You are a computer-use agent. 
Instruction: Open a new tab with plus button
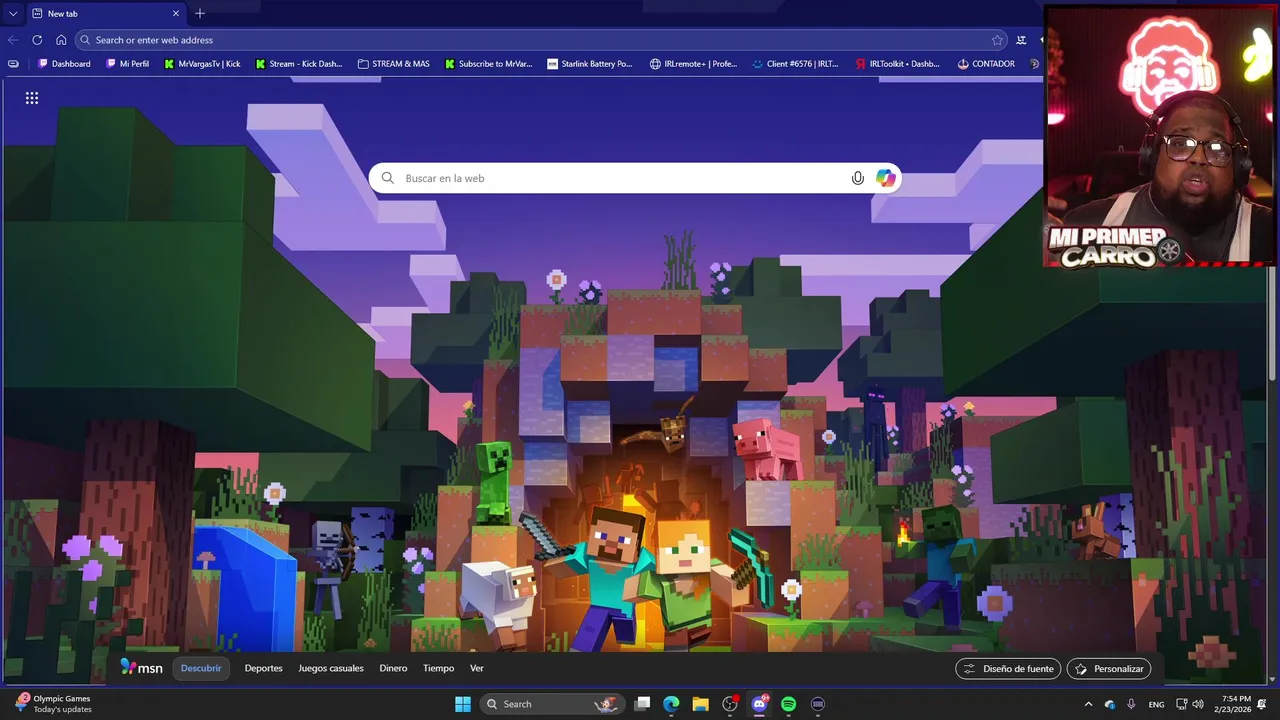pyautogui.click(x=200, y=14)
